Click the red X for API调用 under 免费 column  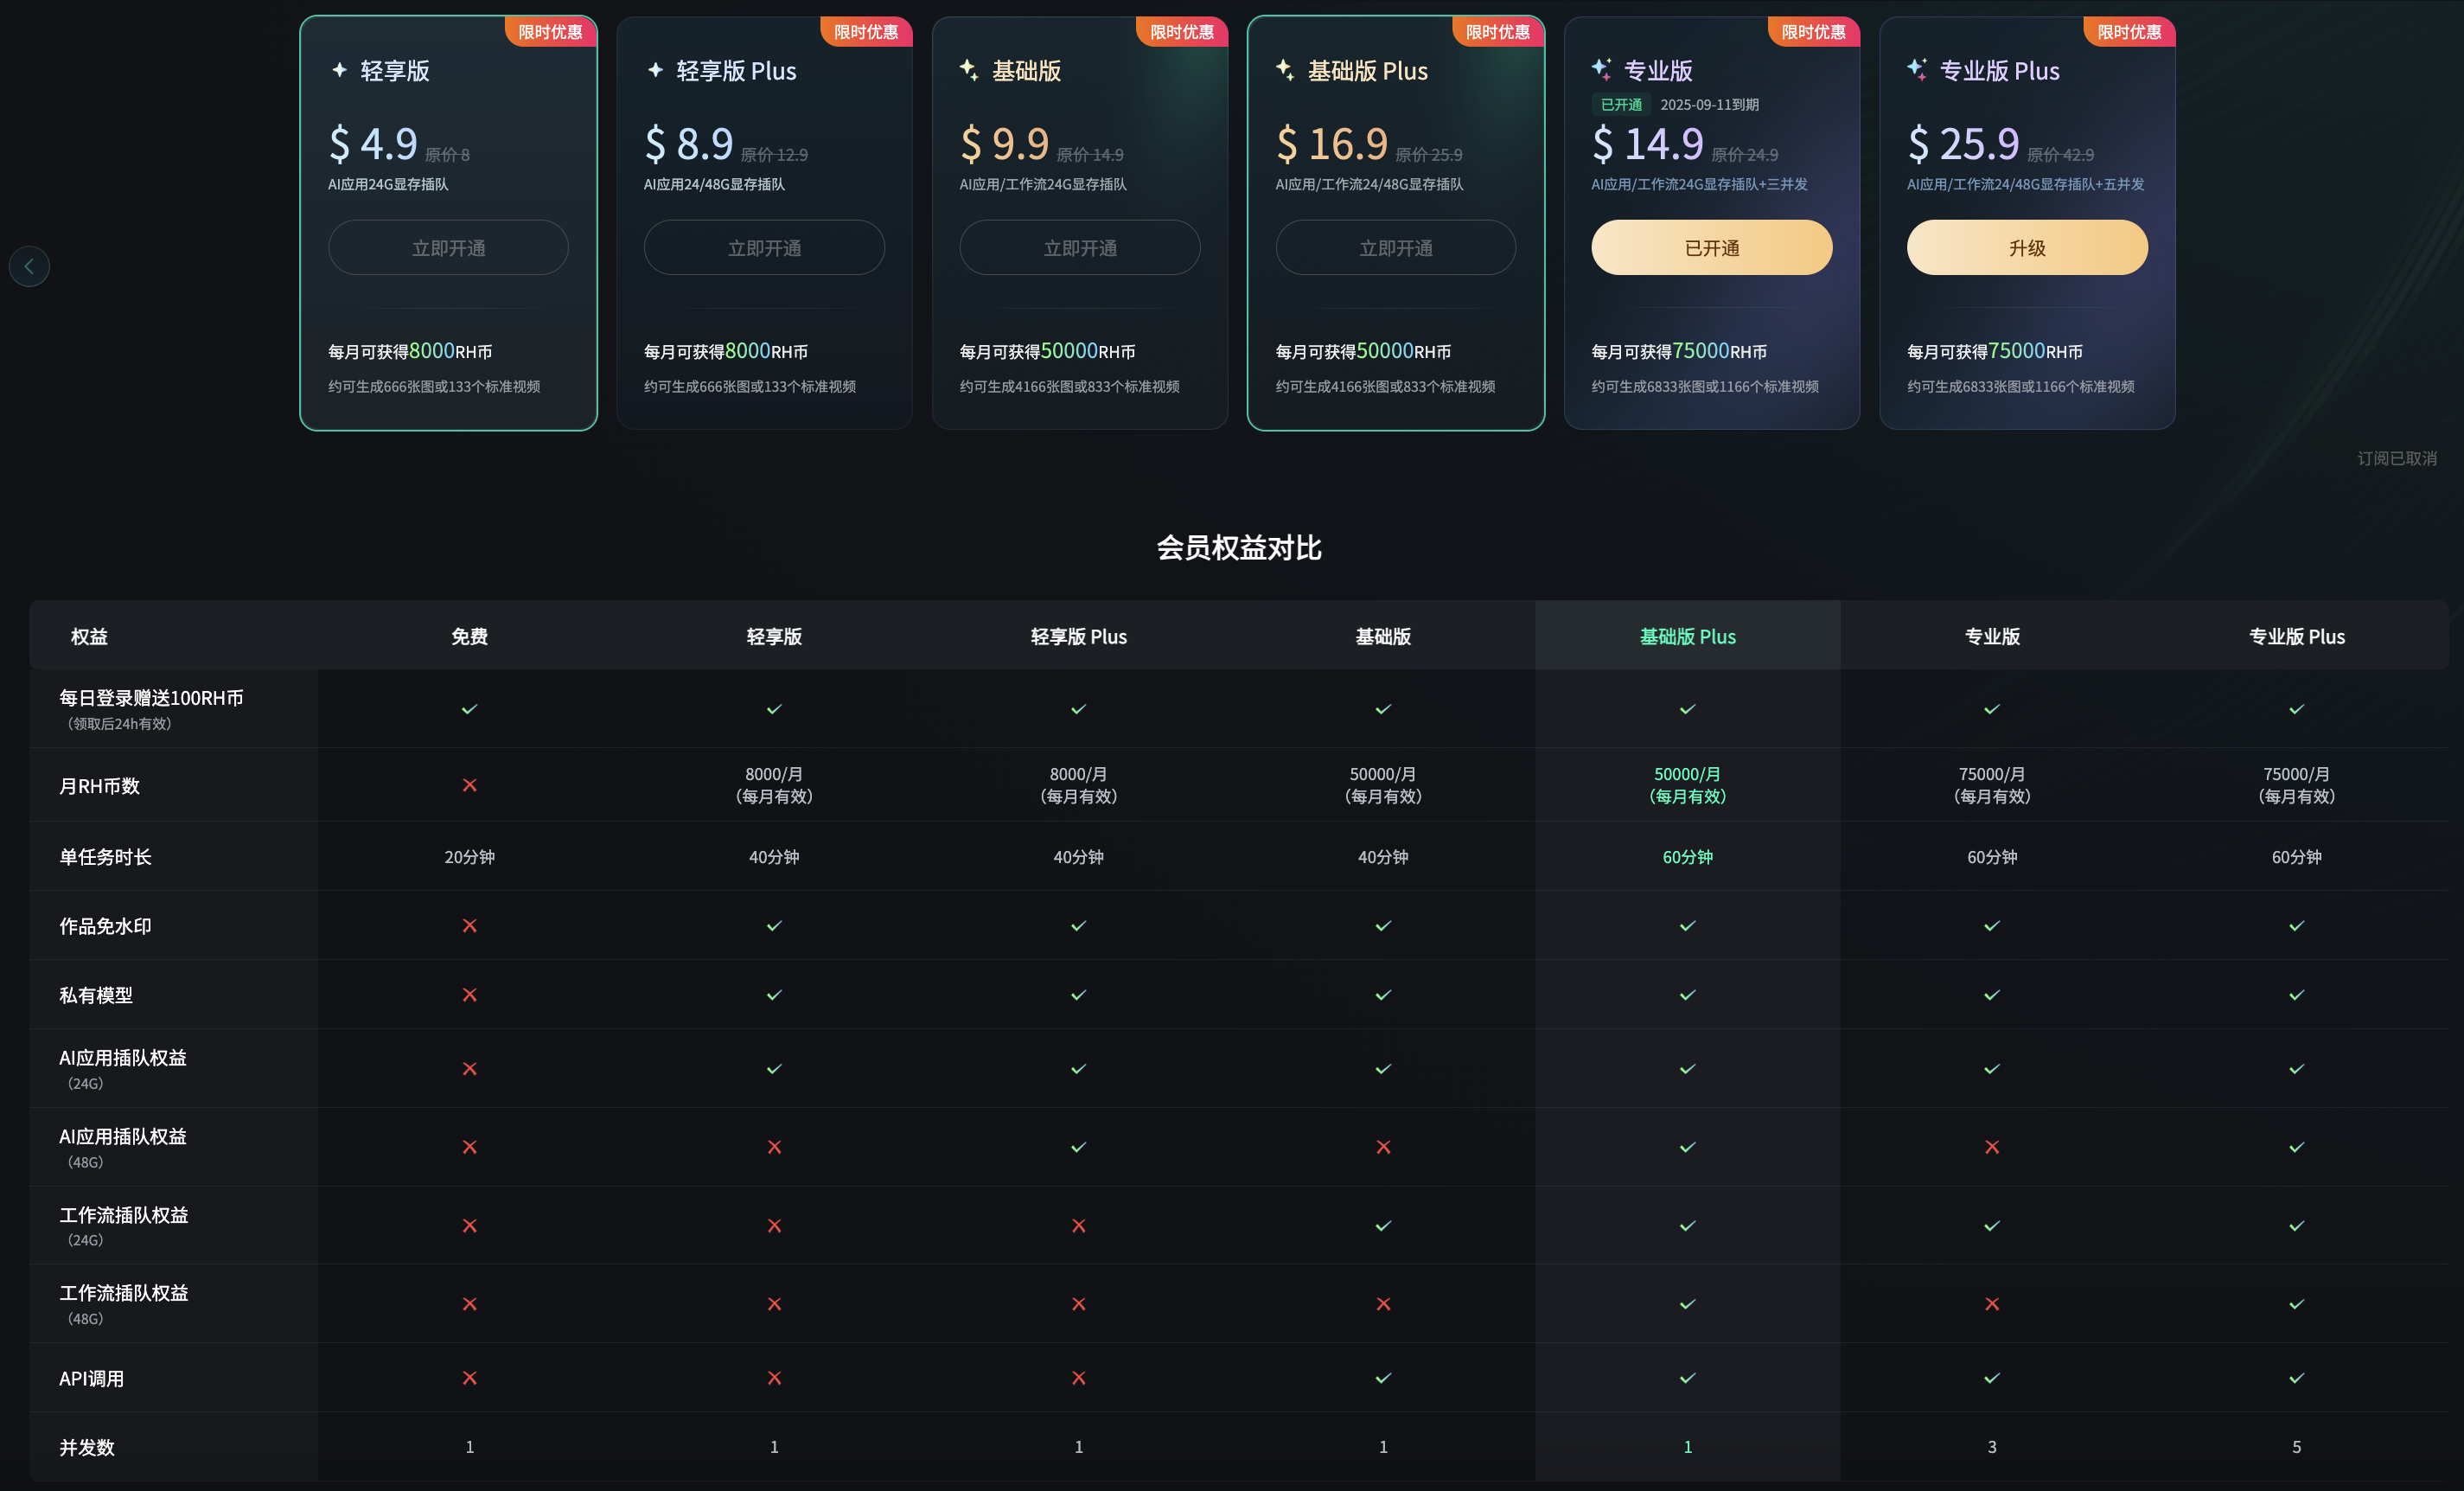469,1377
